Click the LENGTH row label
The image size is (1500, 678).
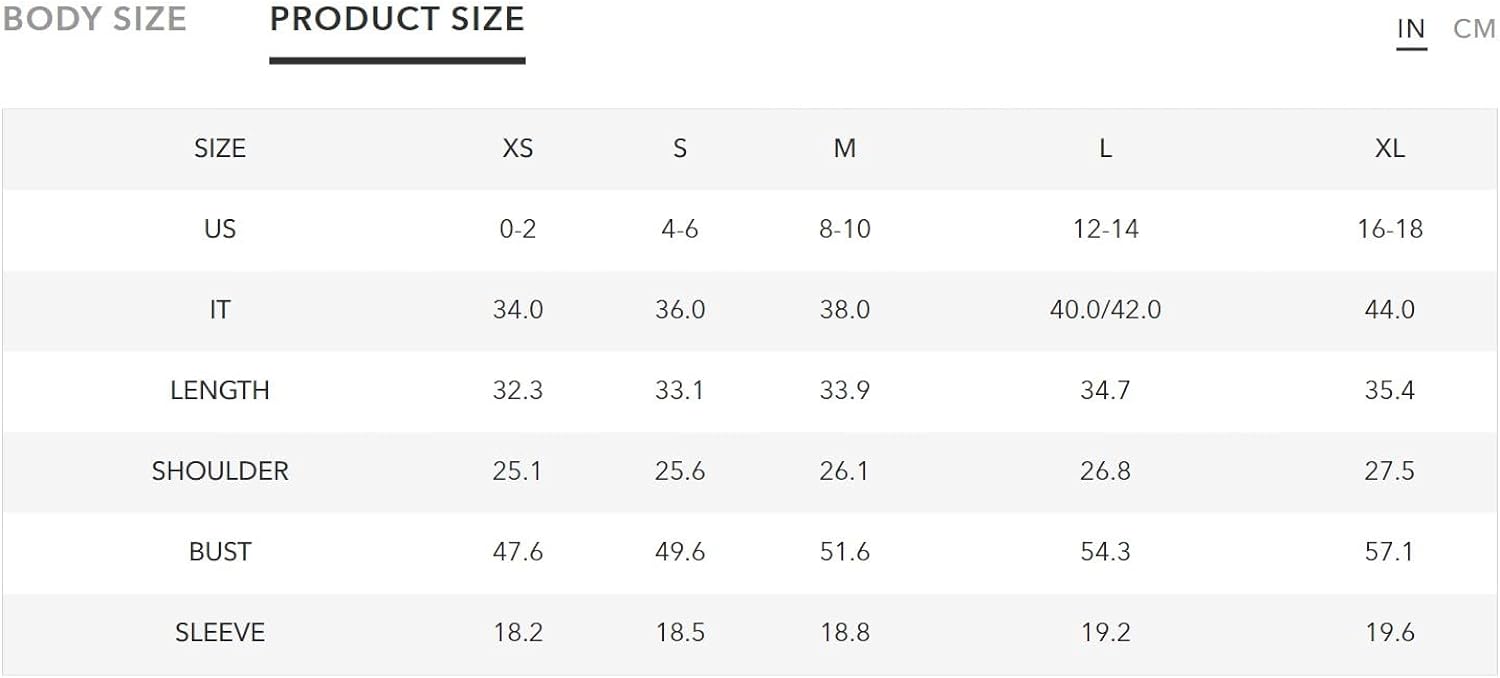click(220, 390)
